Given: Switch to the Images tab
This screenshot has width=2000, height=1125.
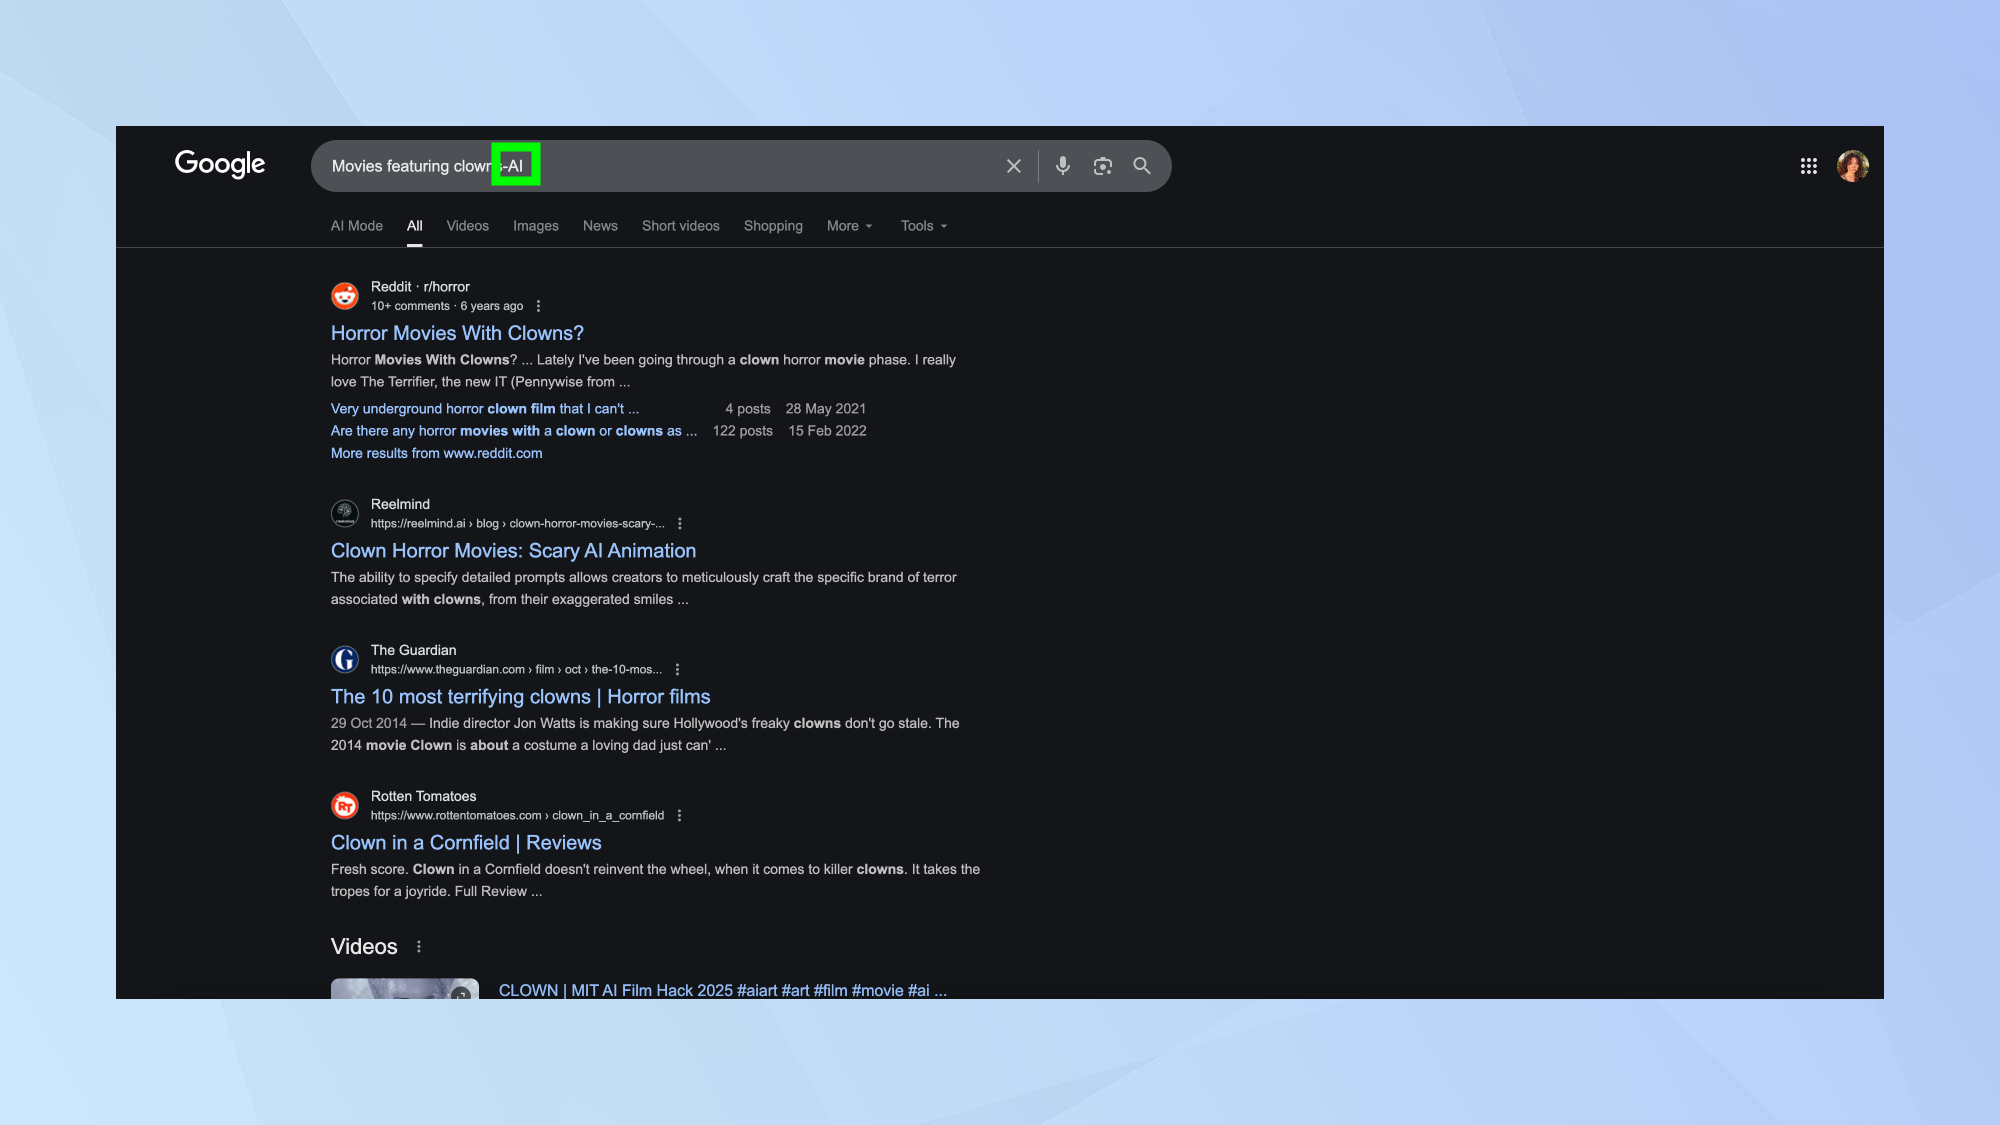Looking at the screenshot, I should [535, 226].
